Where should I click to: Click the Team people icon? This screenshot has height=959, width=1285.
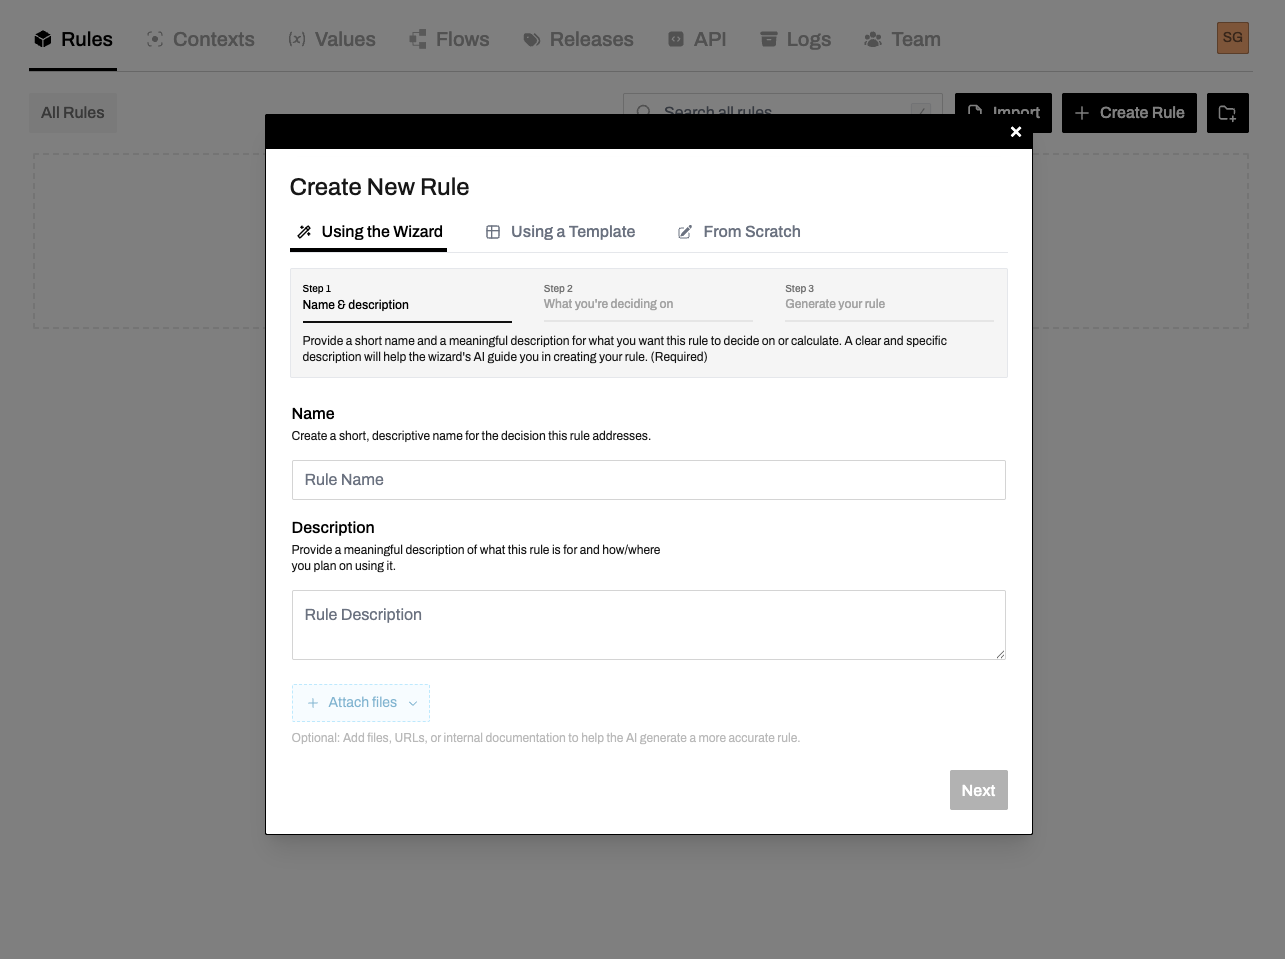871,38
